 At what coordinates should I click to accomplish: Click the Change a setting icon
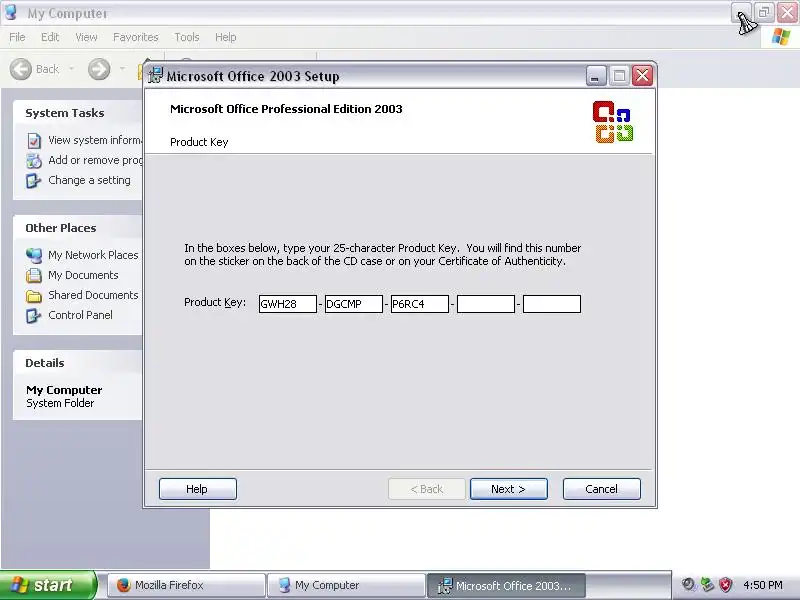point(33,181)
